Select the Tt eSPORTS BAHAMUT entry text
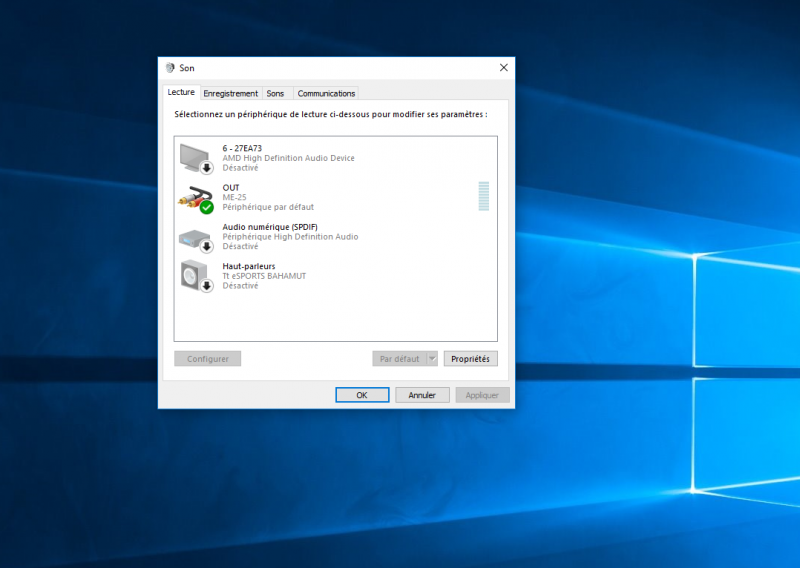This screenshot has height=568, width=800. coord(264,276)
